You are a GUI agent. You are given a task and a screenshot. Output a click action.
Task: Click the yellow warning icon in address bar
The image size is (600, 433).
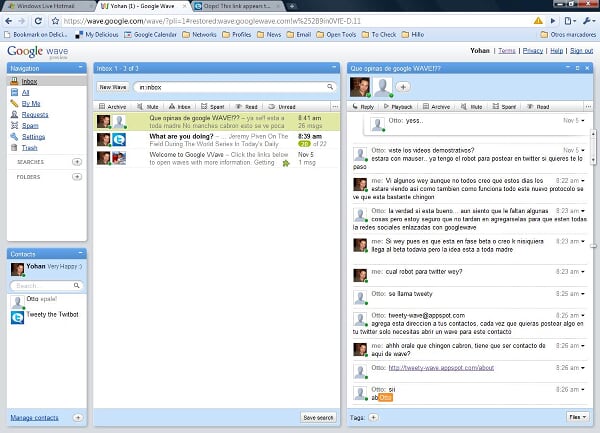coord(538,21)
